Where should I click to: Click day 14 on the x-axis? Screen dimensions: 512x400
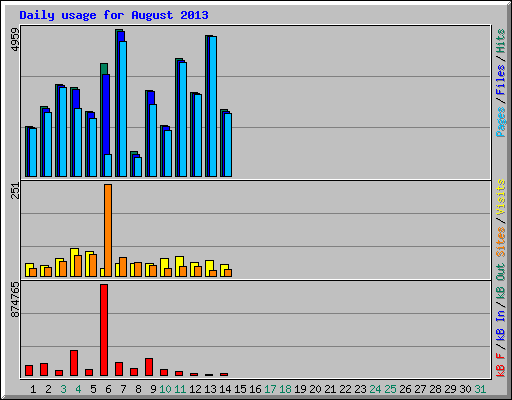(225, 389)
